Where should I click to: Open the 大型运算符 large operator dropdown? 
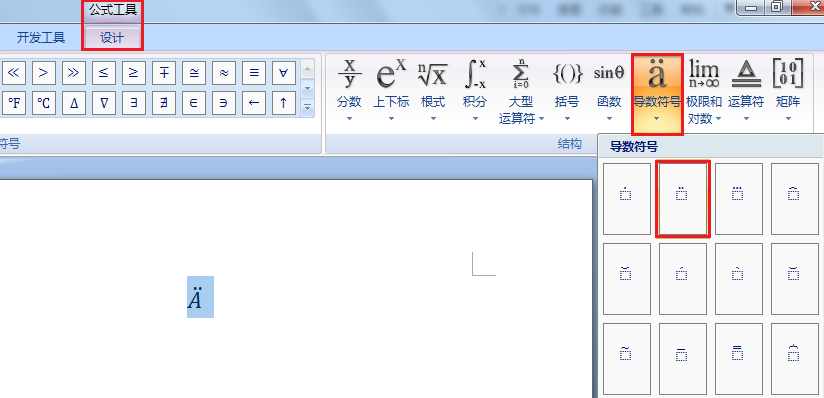(x=521, y=90)
